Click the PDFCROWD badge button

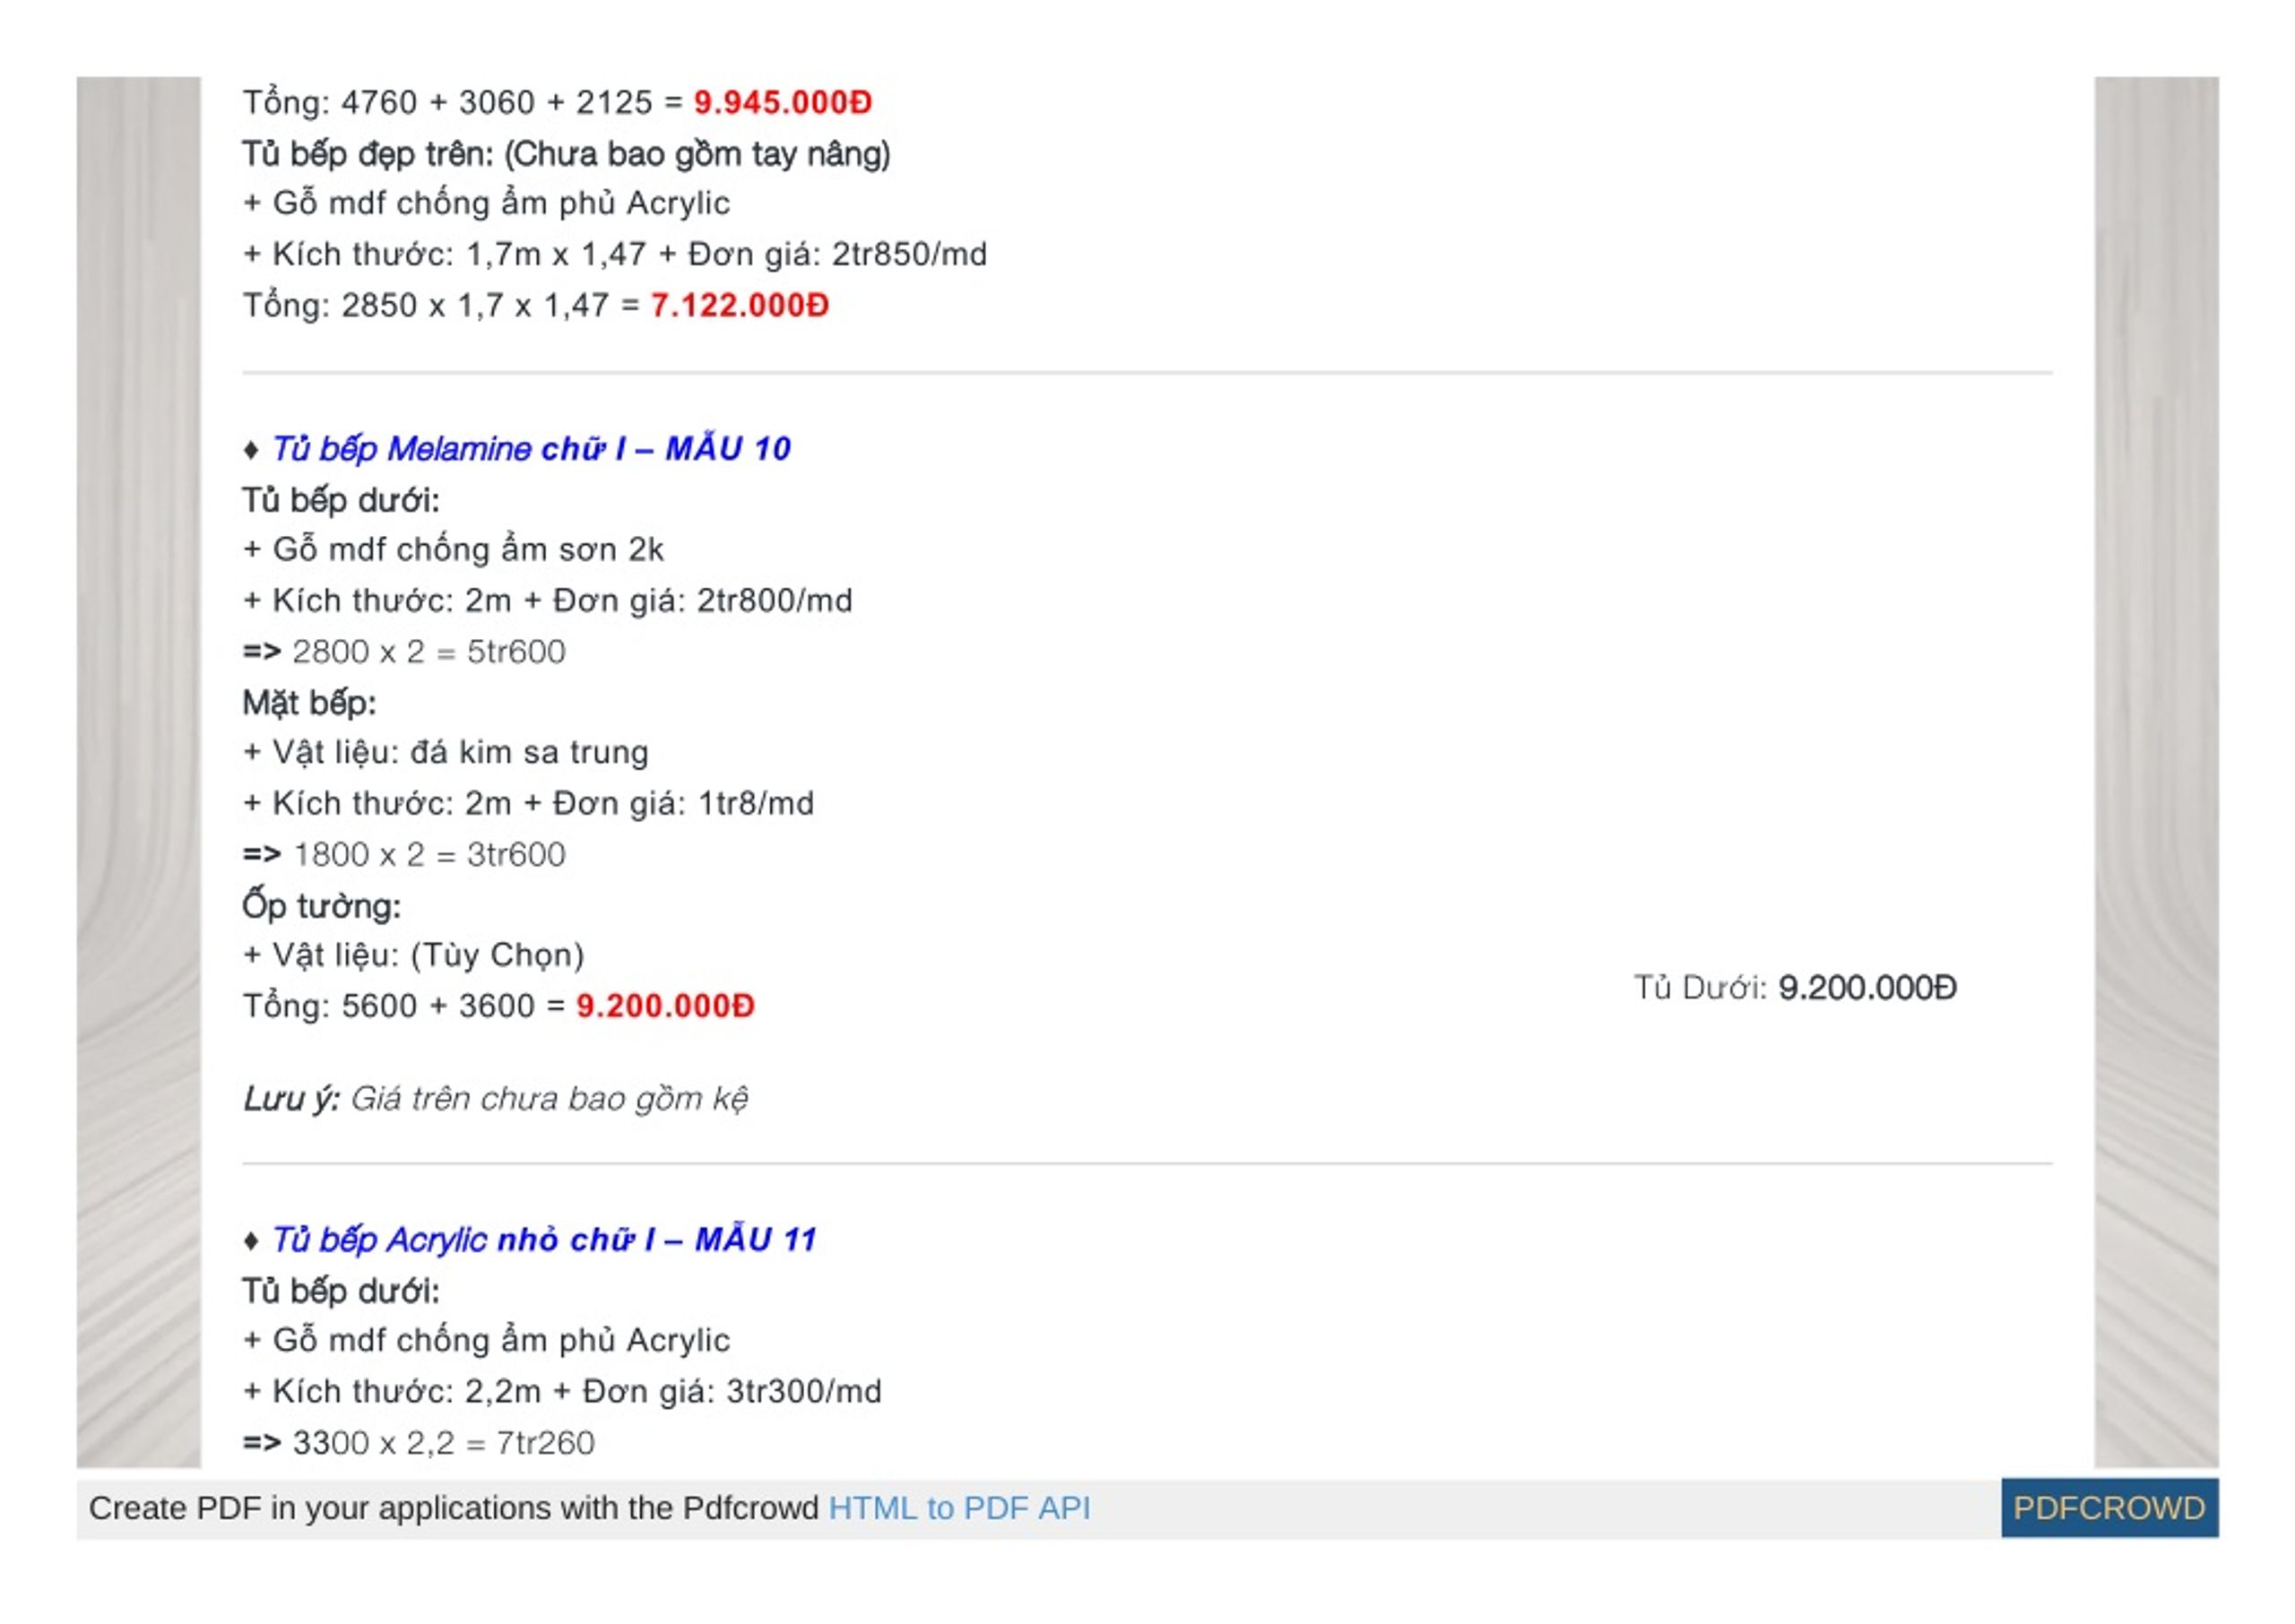point(2108,1507)
